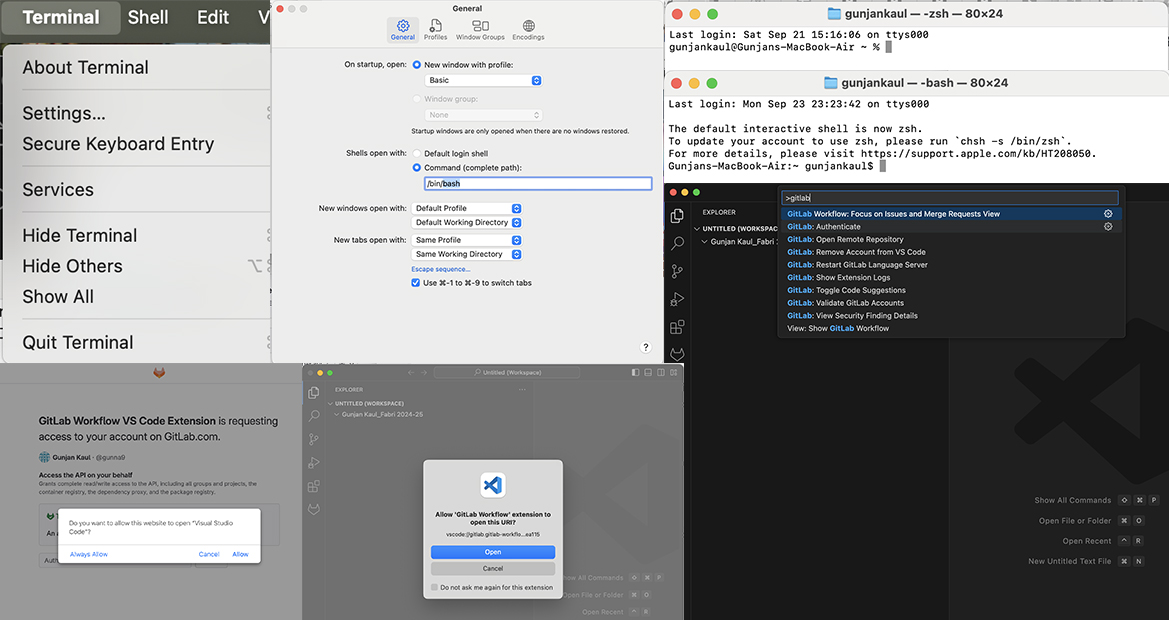Collapse Gunjan Kaul_Fabri folder in dark VS Code explorer
The image size is (1169, 620).
click(705, 241)
